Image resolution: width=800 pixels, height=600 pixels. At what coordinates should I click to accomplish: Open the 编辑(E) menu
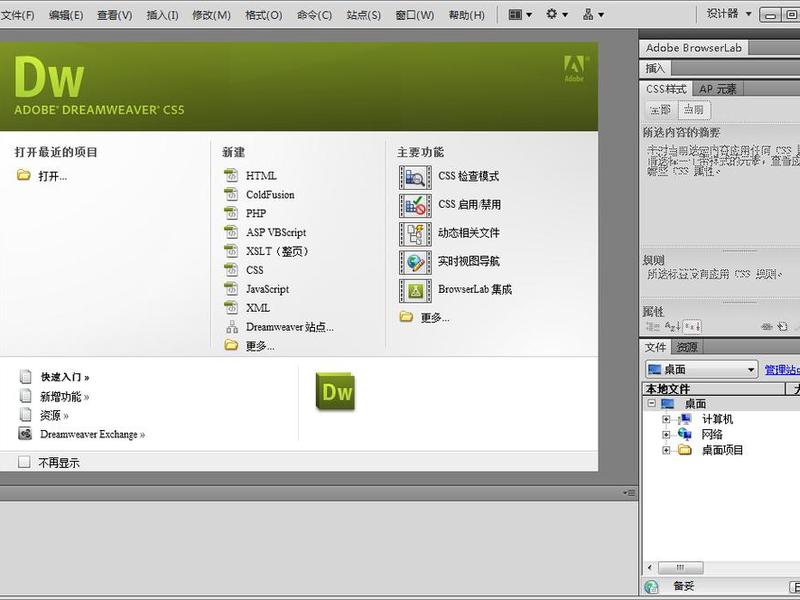point(66,15)
